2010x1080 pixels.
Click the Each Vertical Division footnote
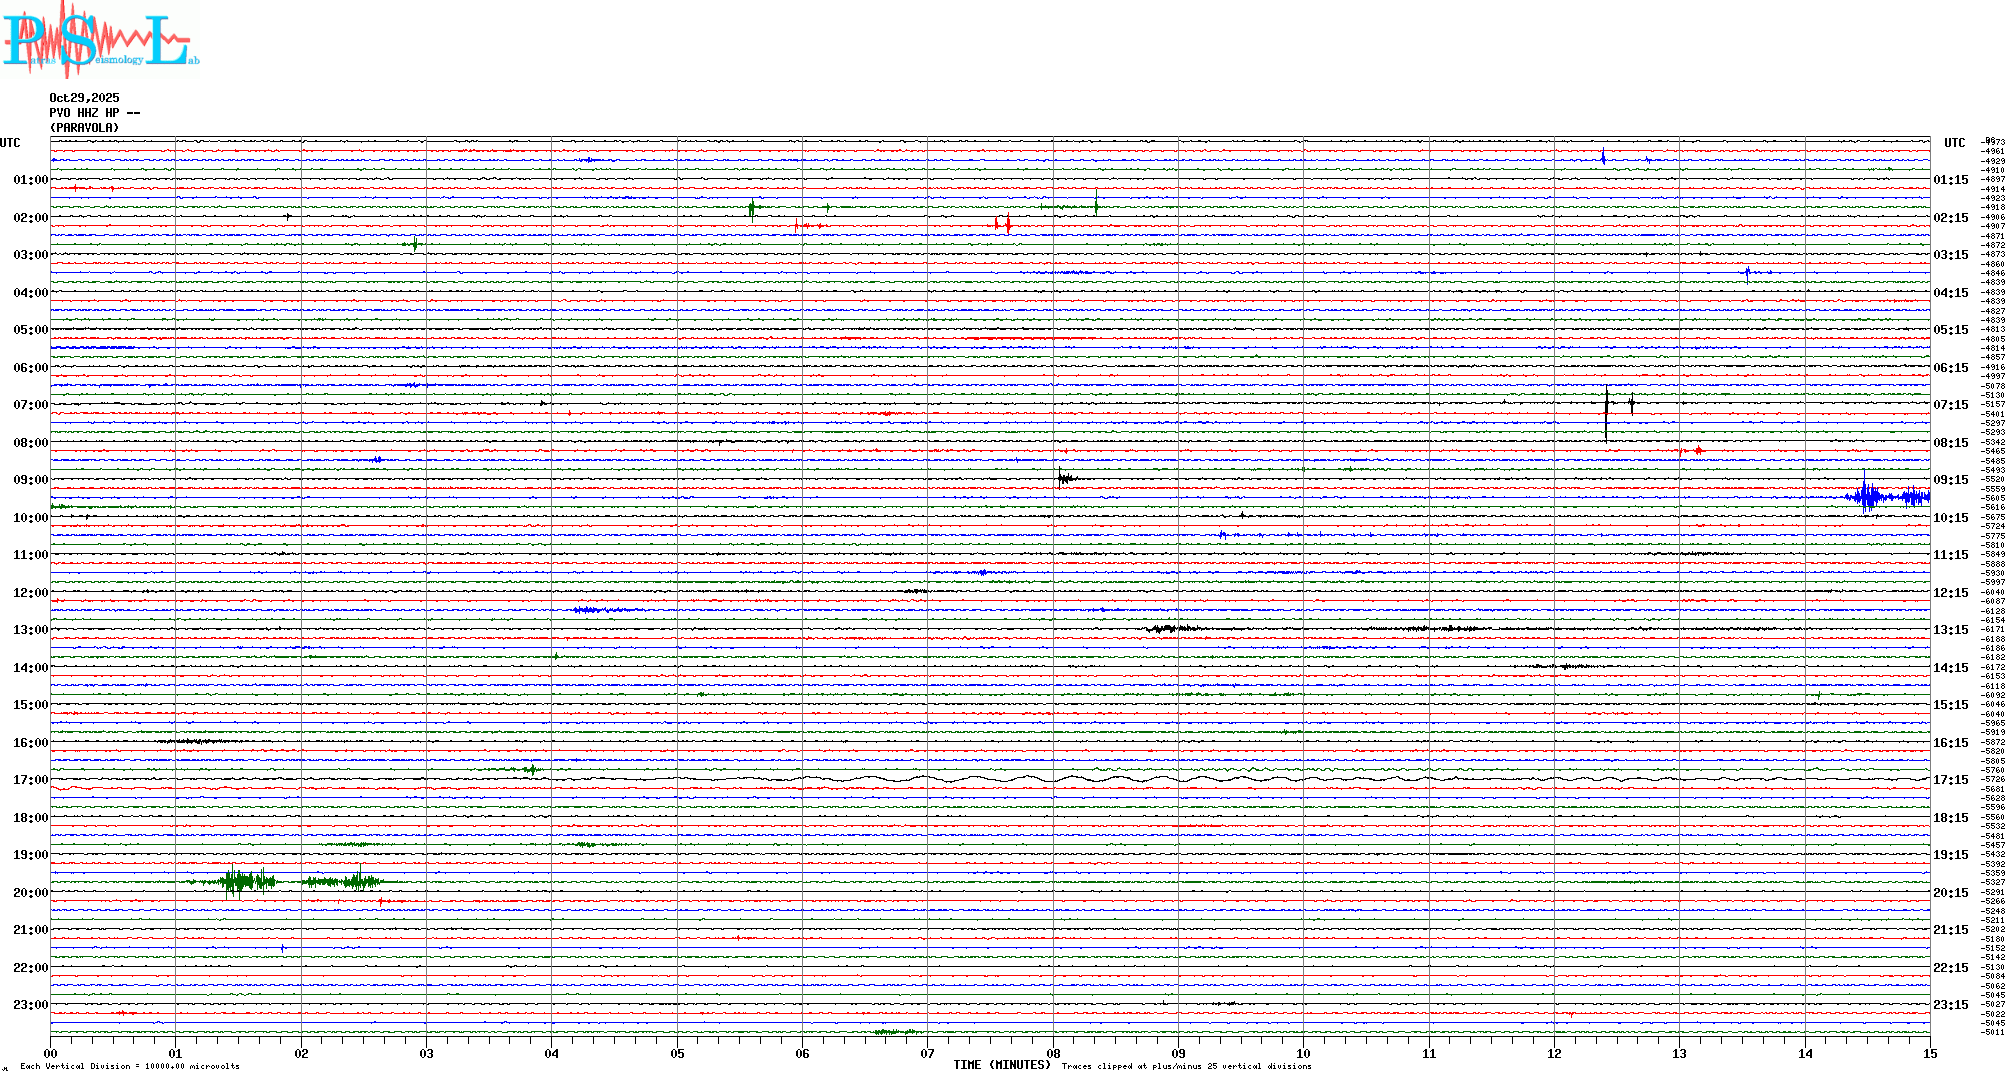[130, 1067]
